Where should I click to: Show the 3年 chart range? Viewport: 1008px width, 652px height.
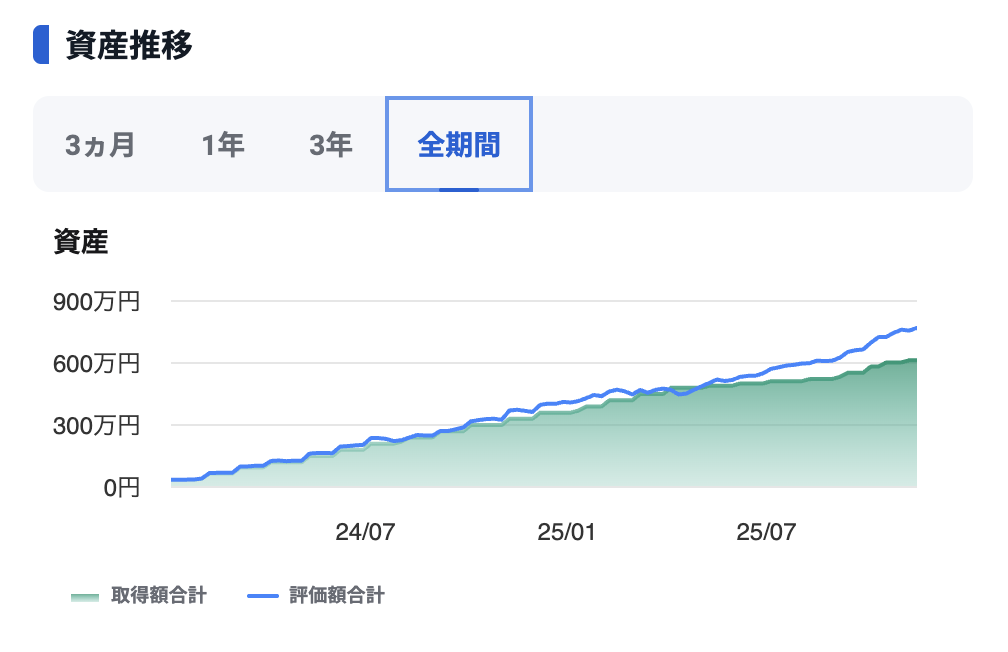point(330,145)
